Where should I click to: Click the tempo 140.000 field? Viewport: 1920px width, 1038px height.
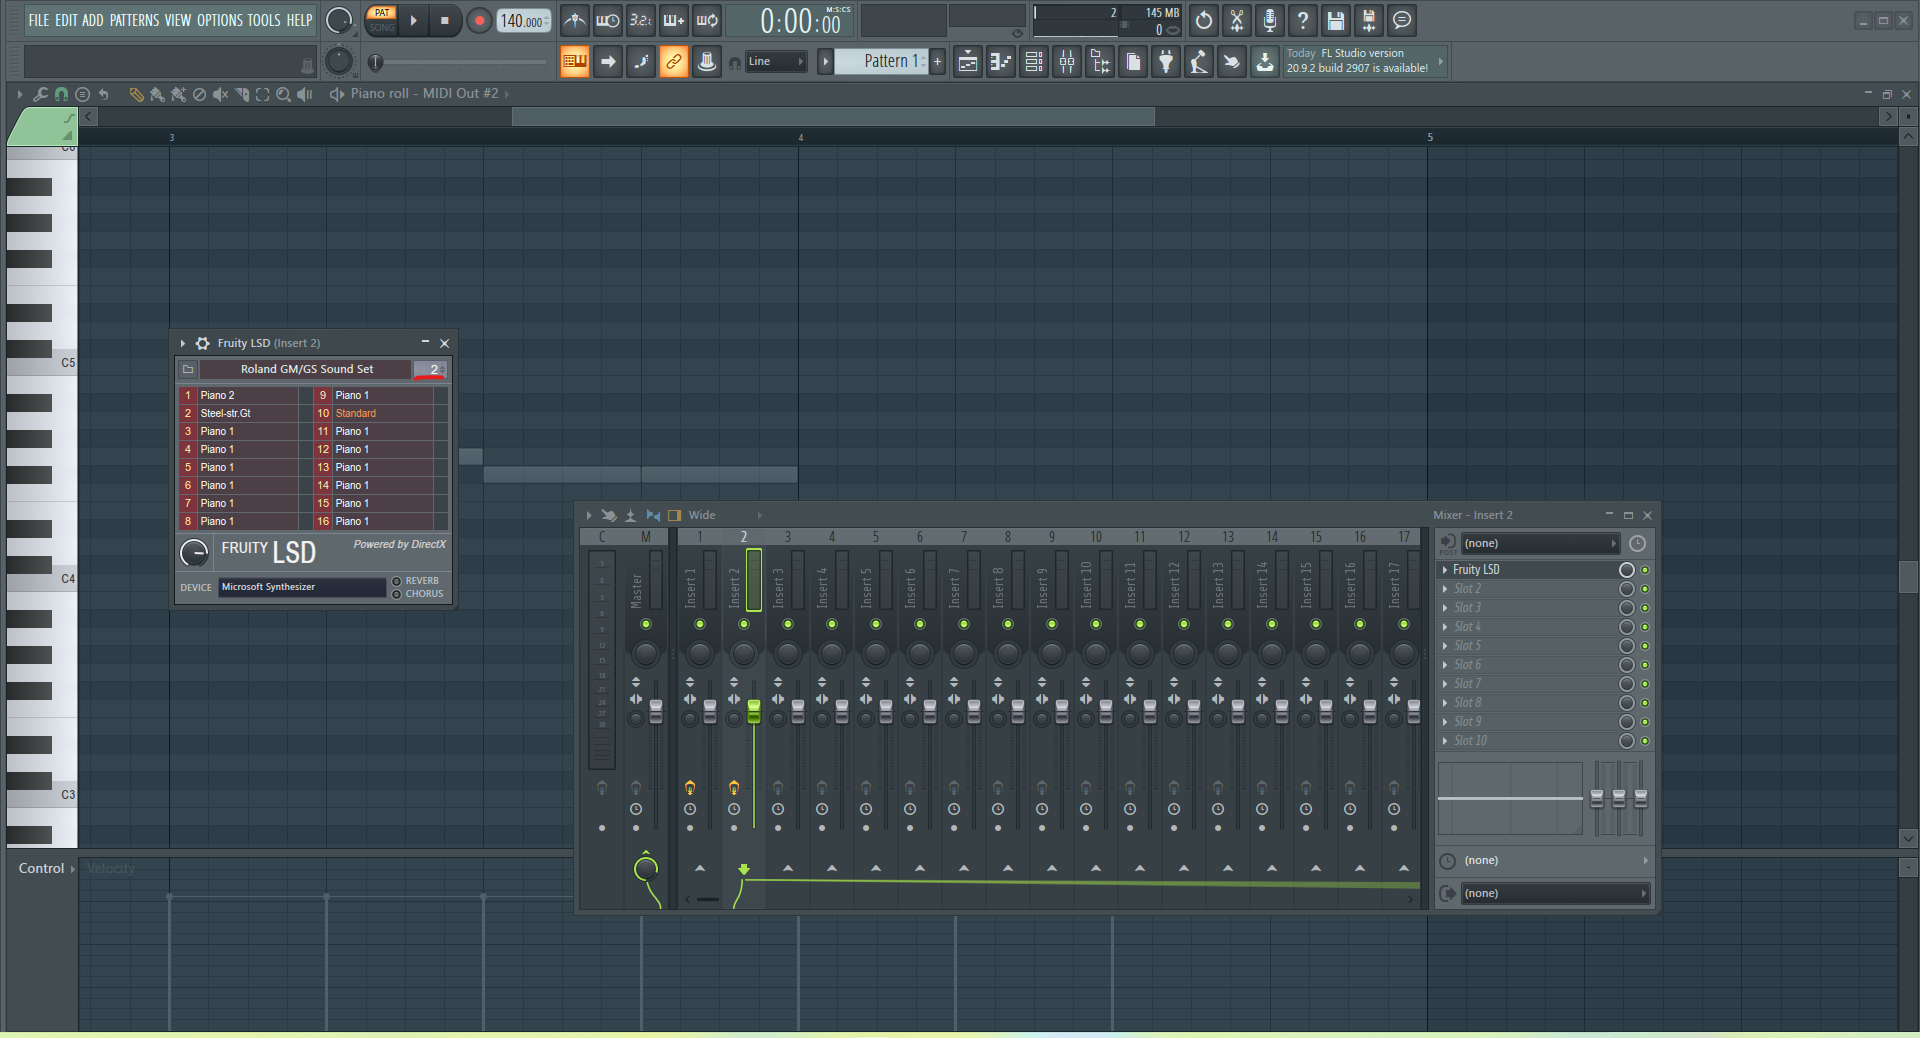pos(524,20)
